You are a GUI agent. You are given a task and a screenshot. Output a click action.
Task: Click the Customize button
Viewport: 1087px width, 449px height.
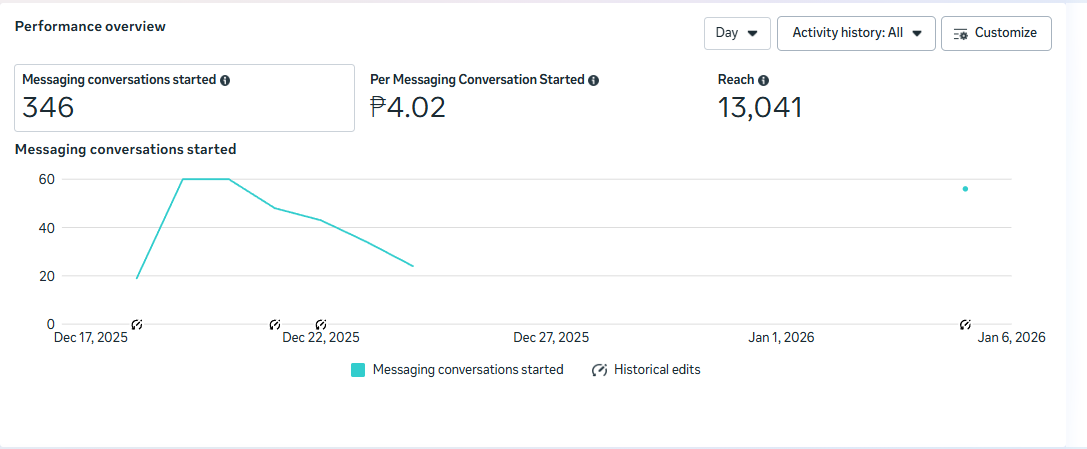[x=996, y=33]
